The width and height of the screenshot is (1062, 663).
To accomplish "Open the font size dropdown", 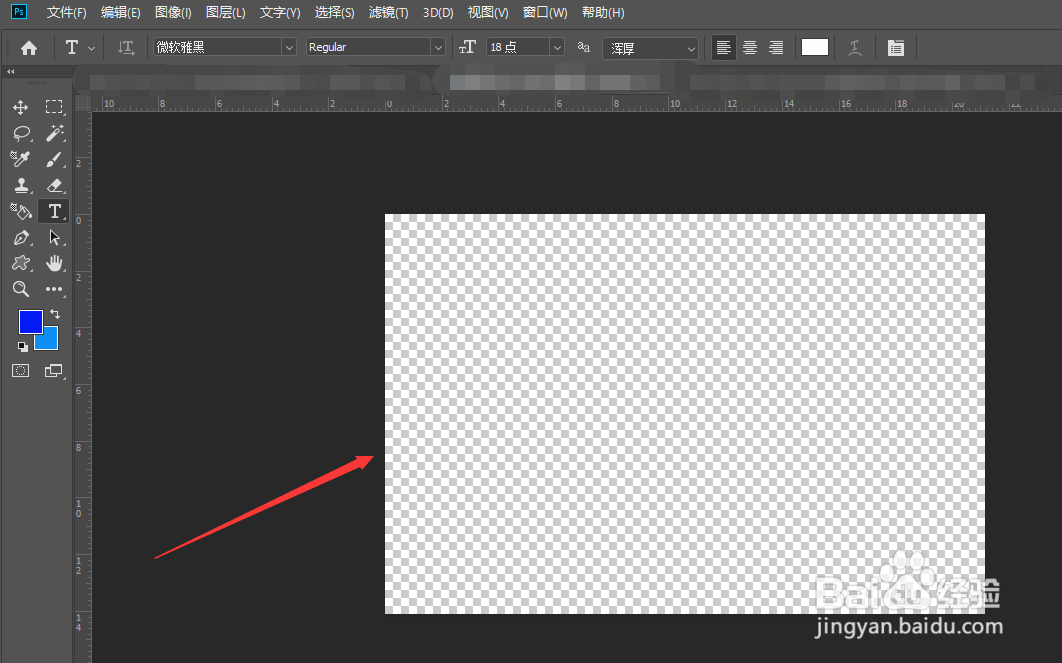I will point(557,46).
